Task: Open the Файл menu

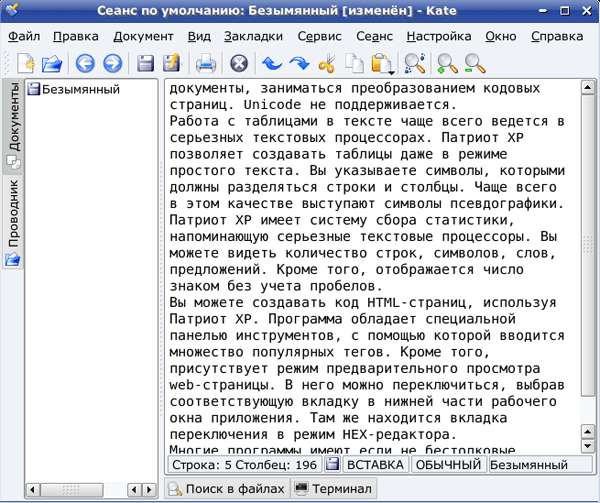Action: point(24,36)
